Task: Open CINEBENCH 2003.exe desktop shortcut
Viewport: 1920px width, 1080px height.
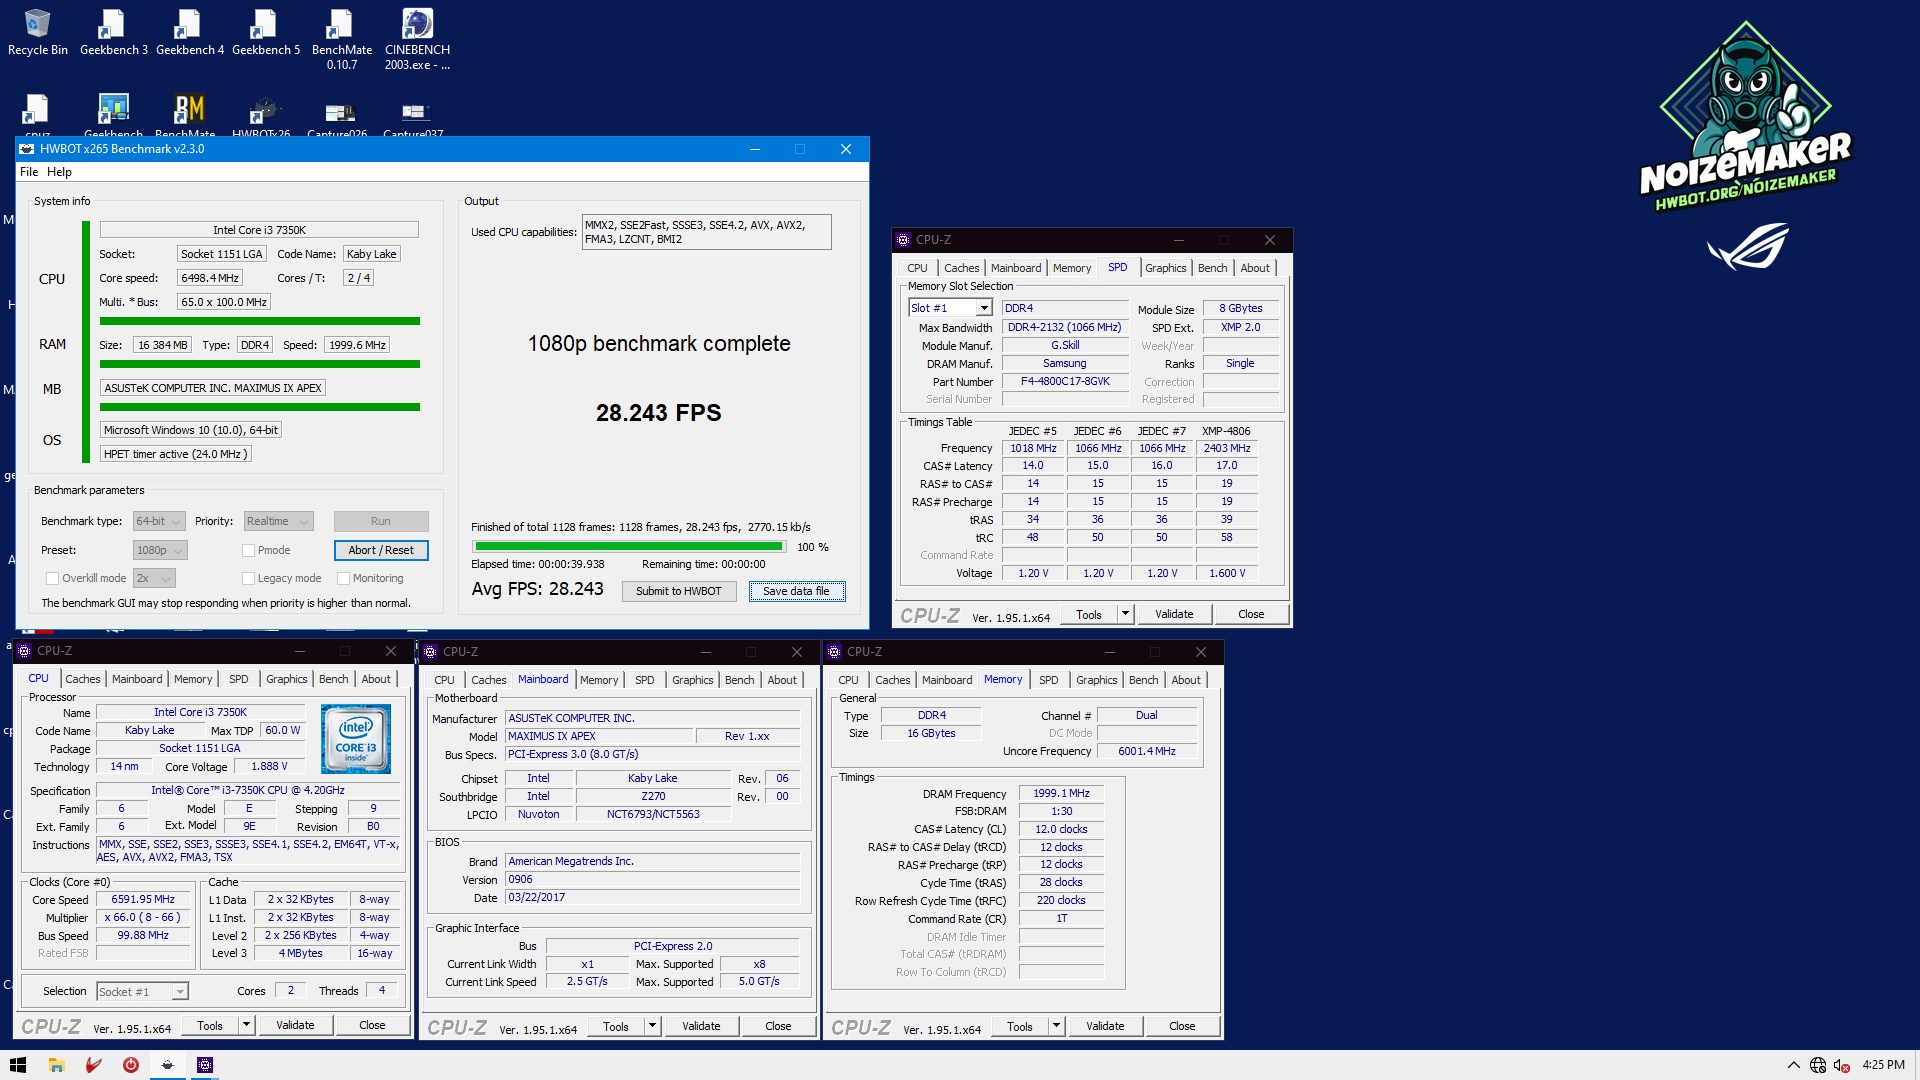Action: pos(417,39)
